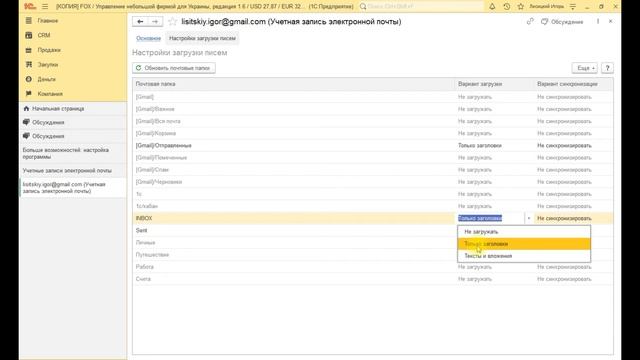Click the Почтовая папка column header
Image resolution: width=640 pixels, height=360 pixels.
(x=294, y=84)
